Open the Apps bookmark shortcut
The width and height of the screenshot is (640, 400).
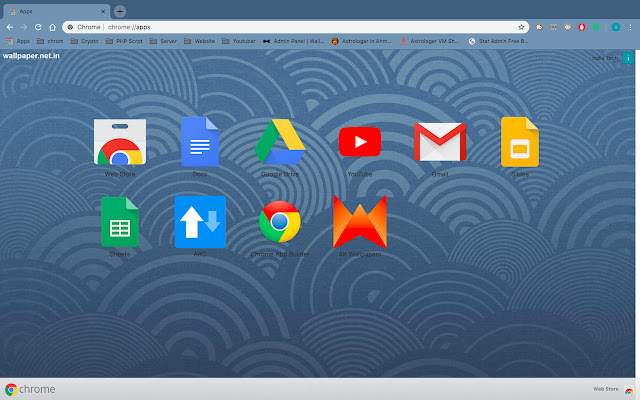[x=18, y=41]
